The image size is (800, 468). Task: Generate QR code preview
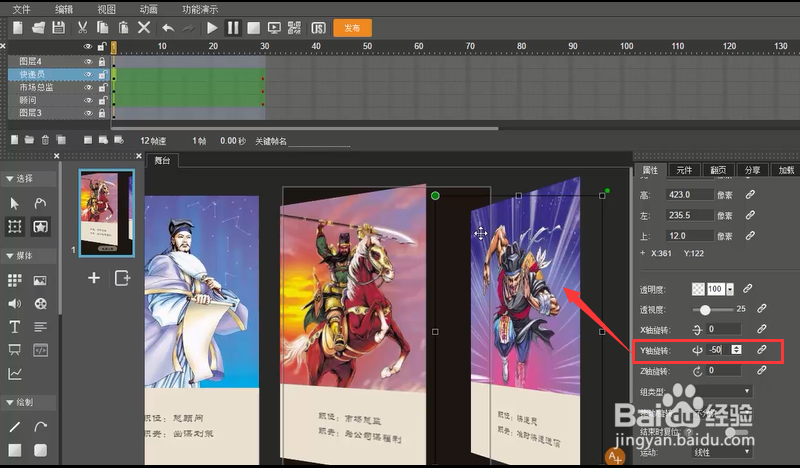(x=294, y=28)
